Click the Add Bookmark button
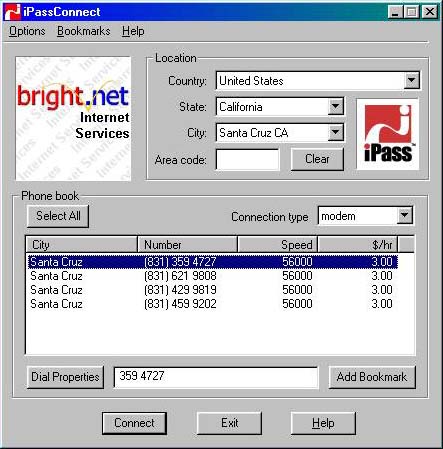This screenshot has height=449, width=443. pyautogui.click(x=372, y=377)
